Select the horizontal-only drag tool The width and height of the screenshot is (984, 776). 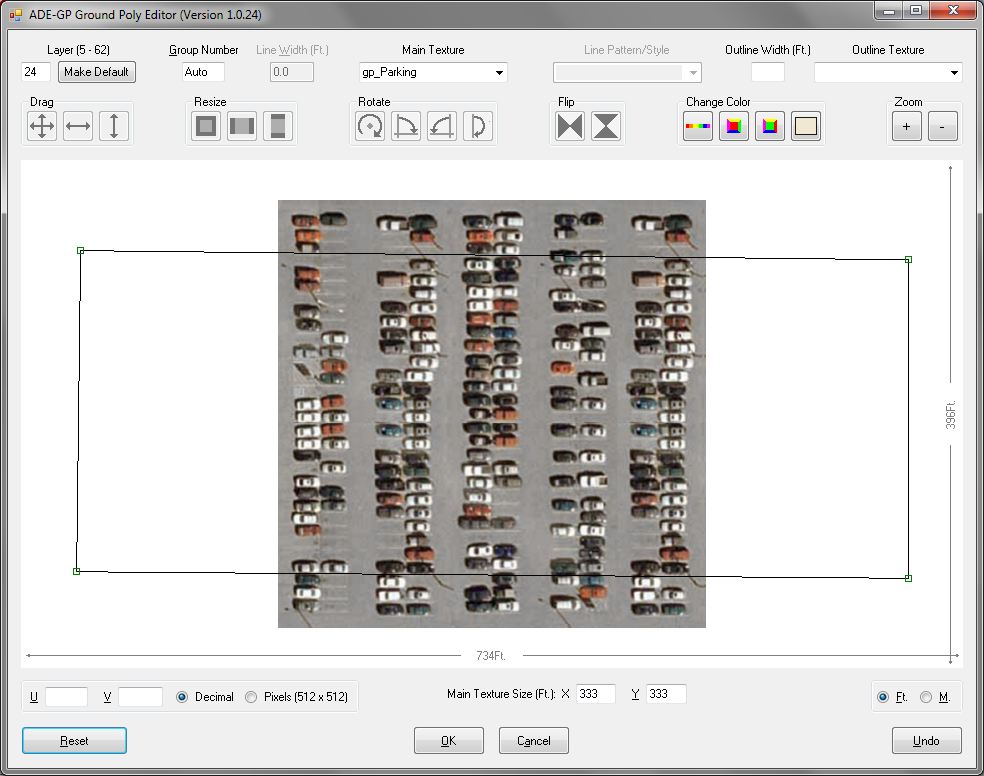point(78,126)
